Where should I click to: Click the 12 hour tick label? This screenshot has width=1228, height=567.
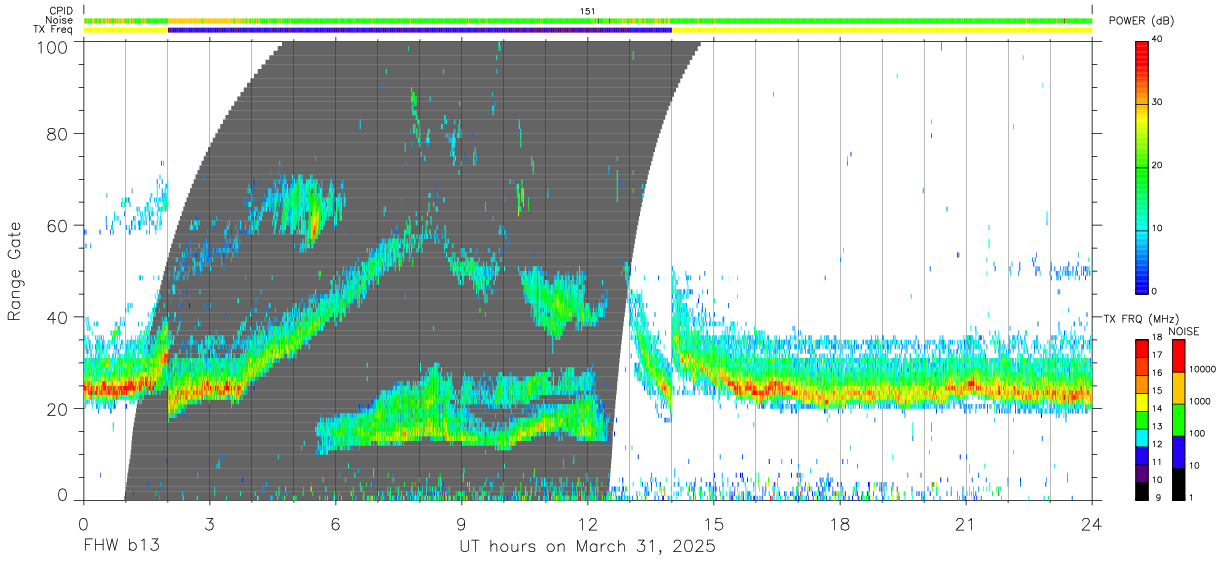pyautogui.click(x=588, y=523)
